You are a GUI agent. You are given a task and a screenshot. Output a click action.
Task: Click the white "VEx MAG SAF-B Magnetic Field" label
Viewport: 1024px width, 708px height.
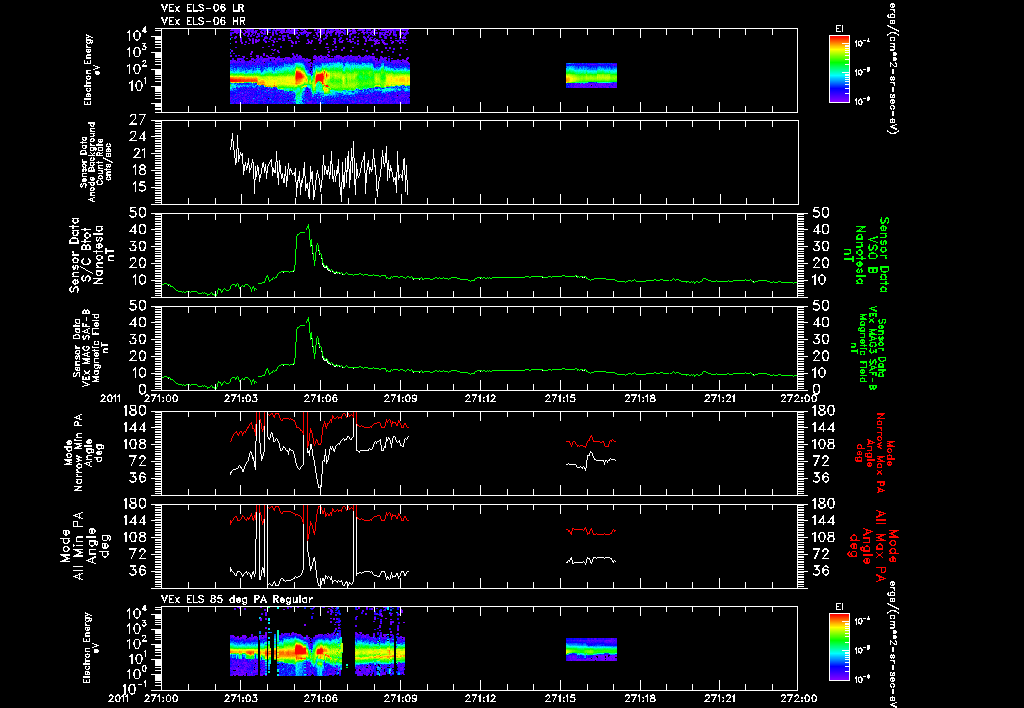point(91,347)
